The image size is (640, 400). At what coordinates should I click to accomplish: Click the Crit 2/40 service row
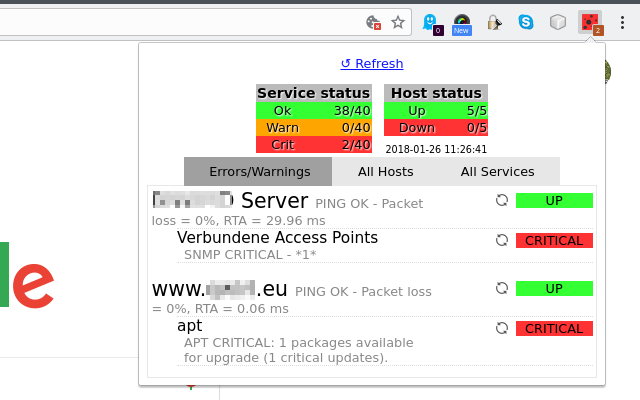pos(314,145)
